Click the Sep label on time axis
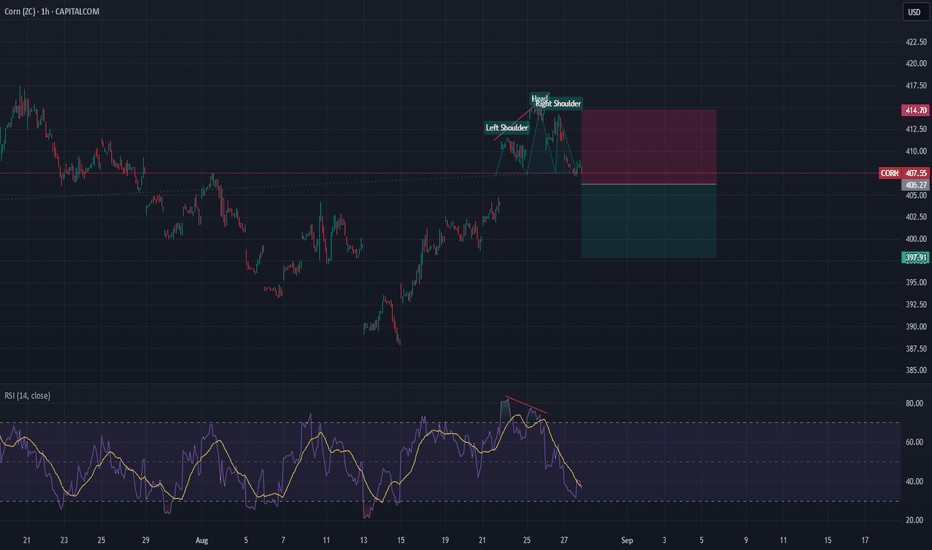The height and width of the screenshot is (550, 932). [x=627, y=540]
